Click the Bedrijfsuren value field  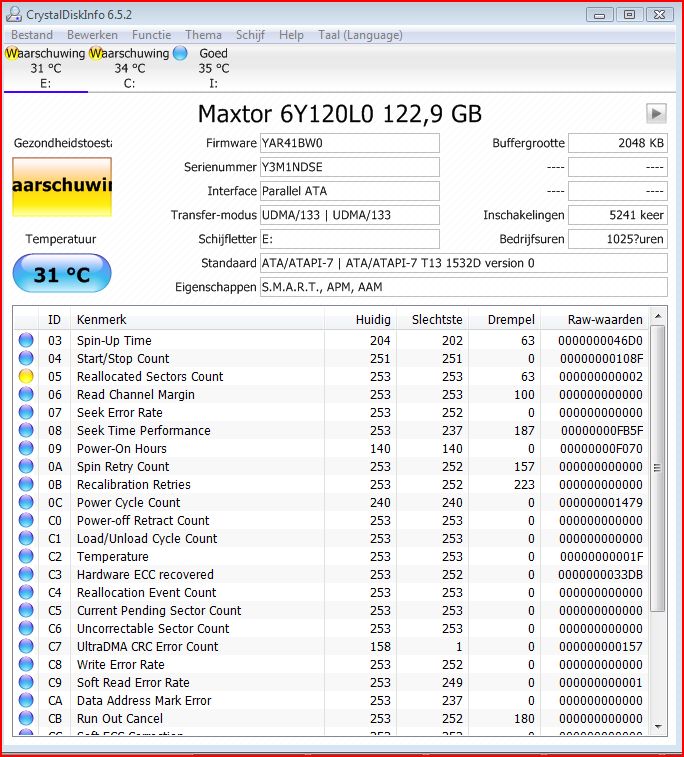point(618,239)
